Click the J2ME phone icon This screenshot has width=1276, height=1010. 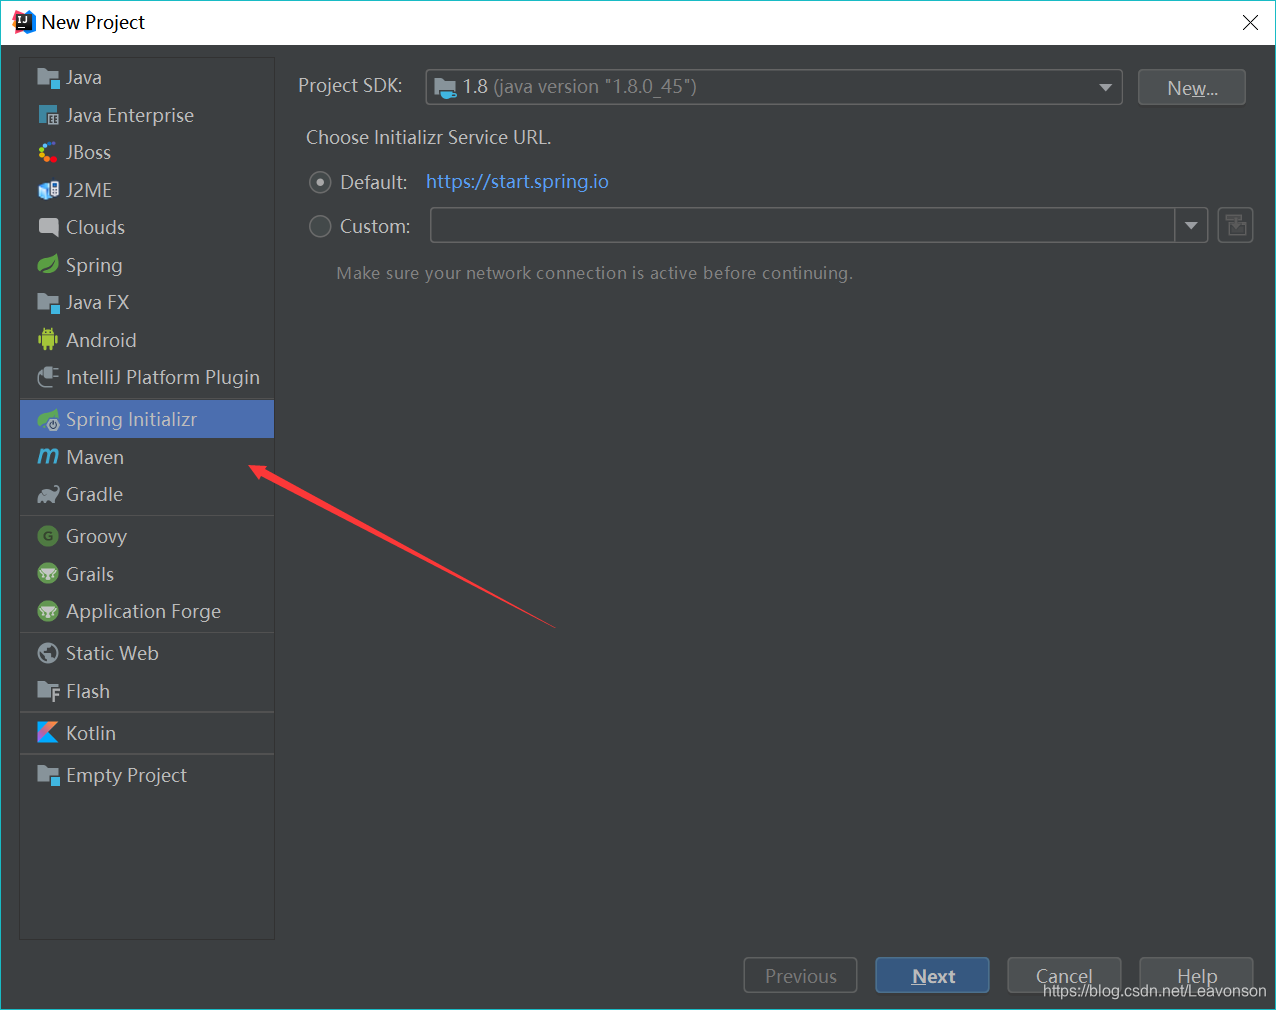(x=48, y=190)
